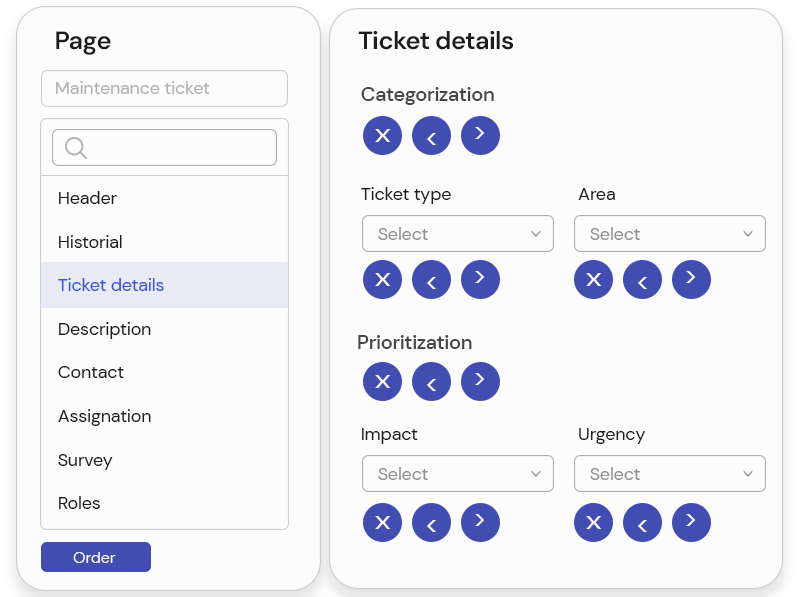Viewport: 800px width, 597px height.
Task: Click the left arrow under Categorization
Action: tap(431, 135)
